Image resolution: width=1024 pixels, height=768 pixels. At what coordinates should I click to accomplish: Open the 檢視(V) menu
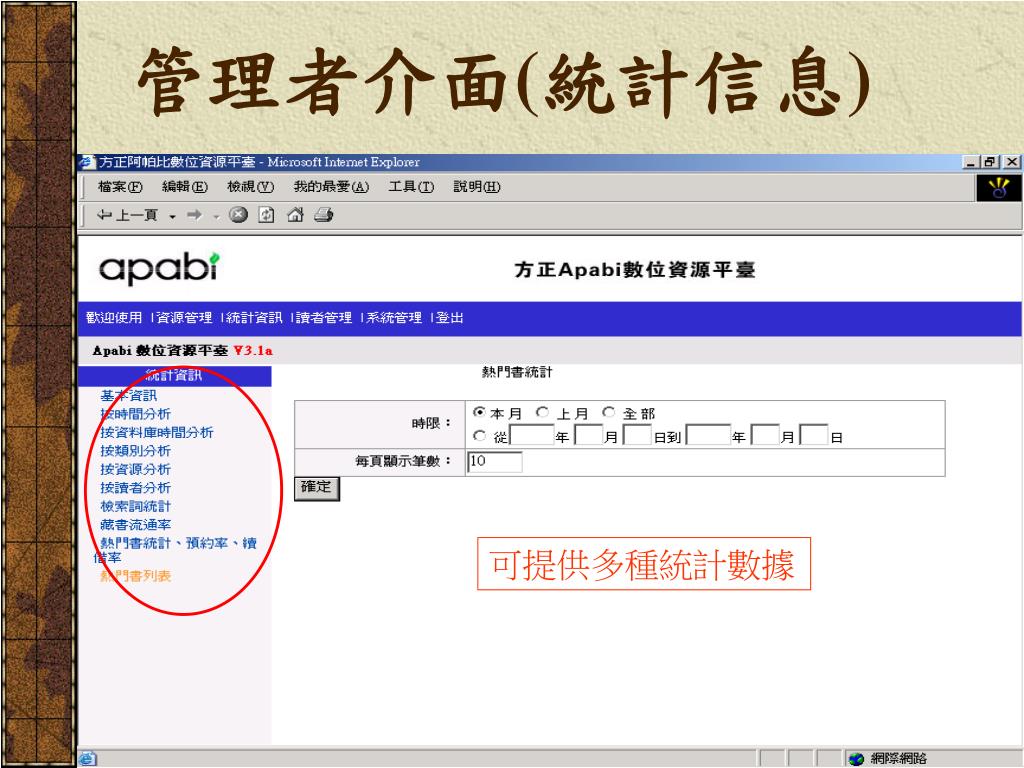click(x=250, y=187)
